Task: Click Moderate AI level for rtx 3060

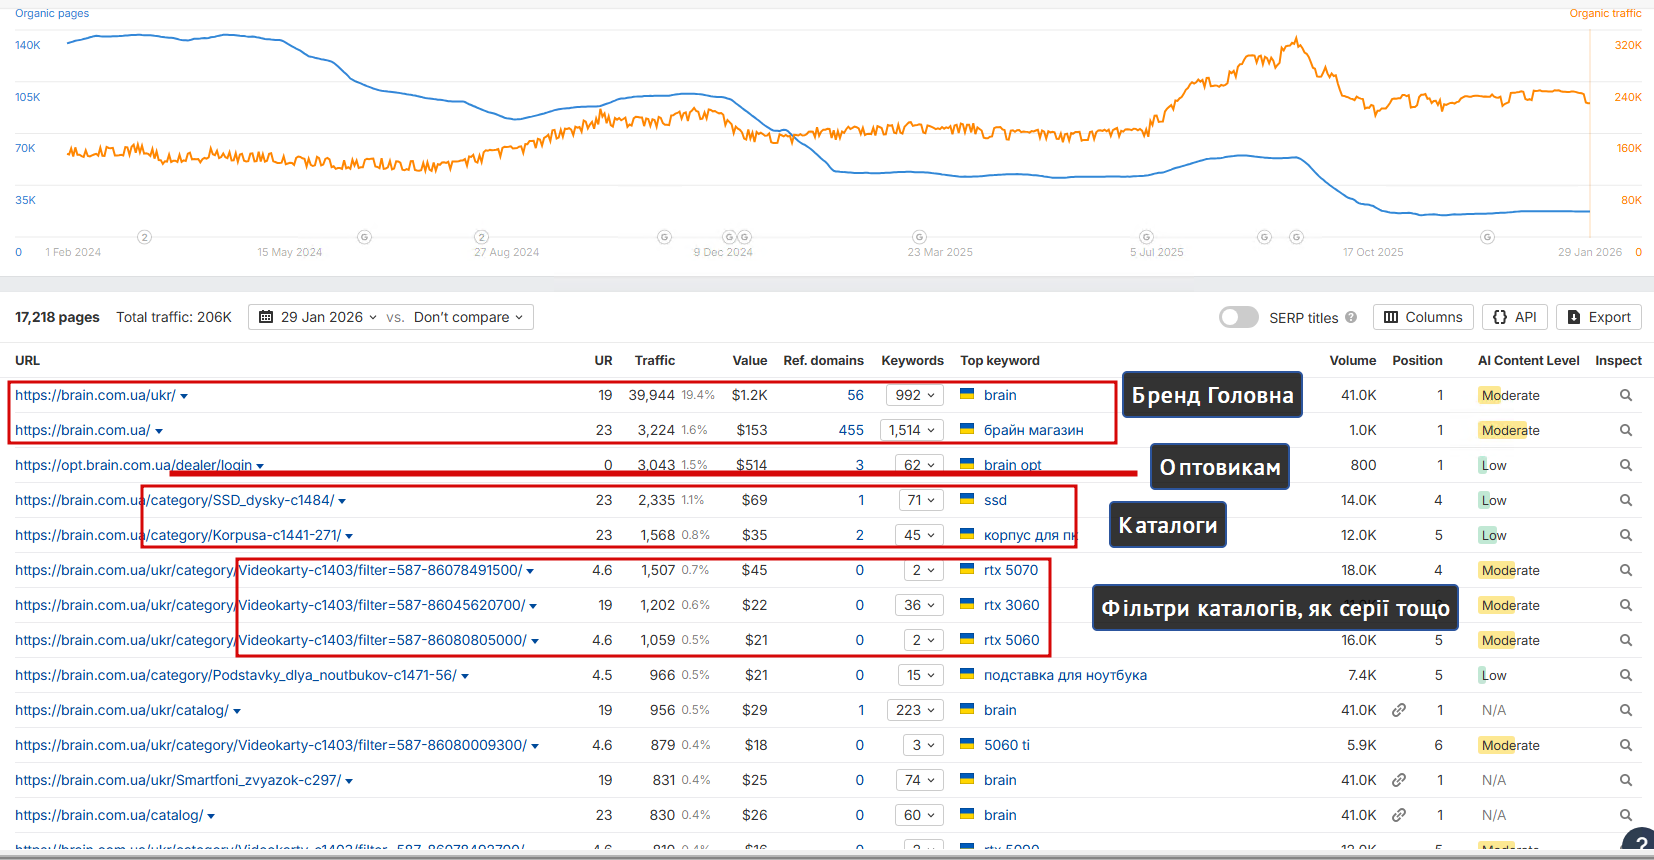Action: point(1510,605)
